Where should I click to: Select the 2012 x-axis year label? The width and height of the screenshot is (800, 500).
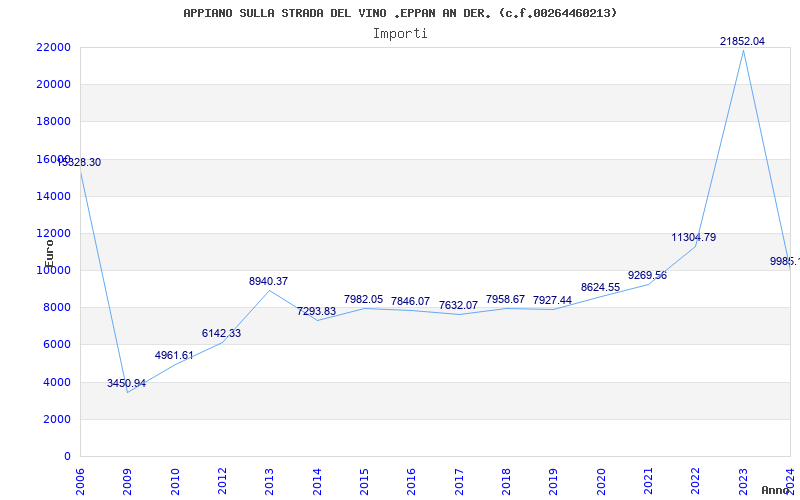[222, 482]
